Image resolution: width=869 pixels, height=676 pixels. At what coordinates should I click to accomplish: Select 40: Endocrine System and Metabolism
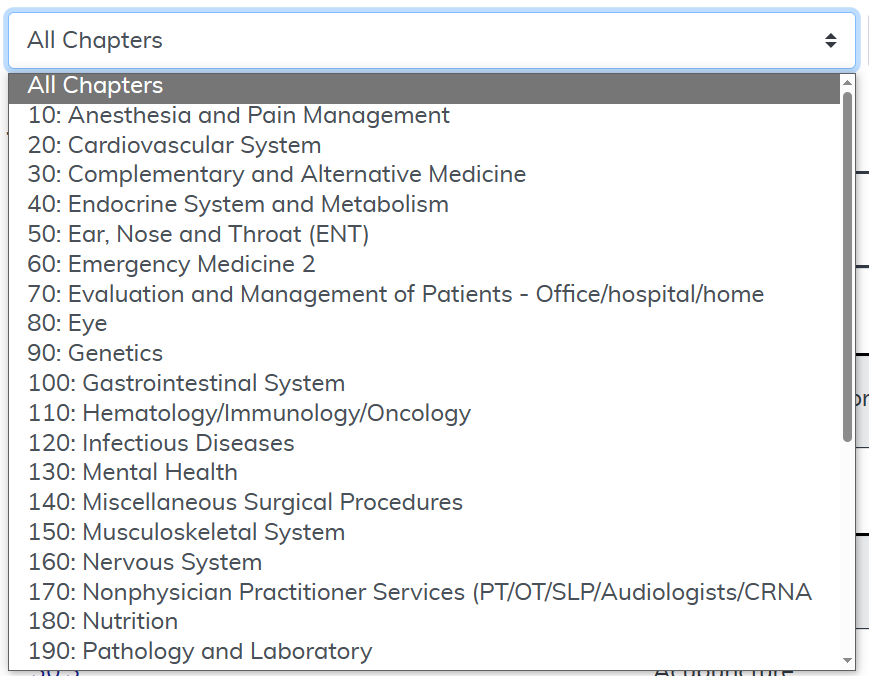(x=238, y=205)
